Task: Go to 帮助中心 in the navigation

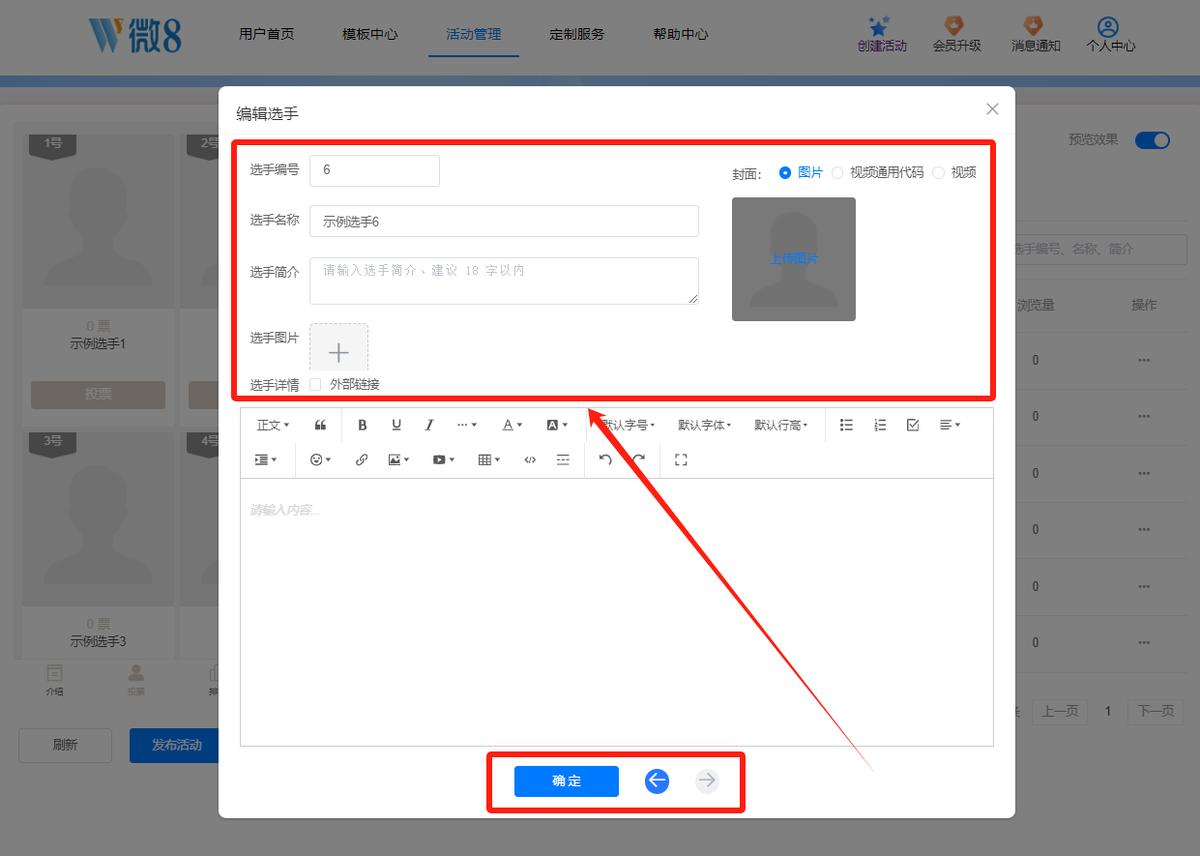Action: [x=681, y=34]
